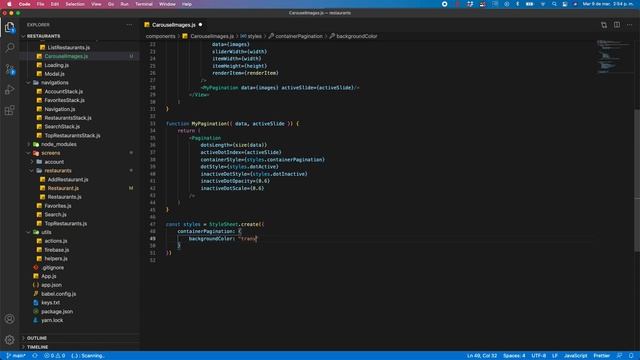The height and width of the screenshot is (360, 640).
Task: Click the feedback icon in status bar
Action: [619, 356]
